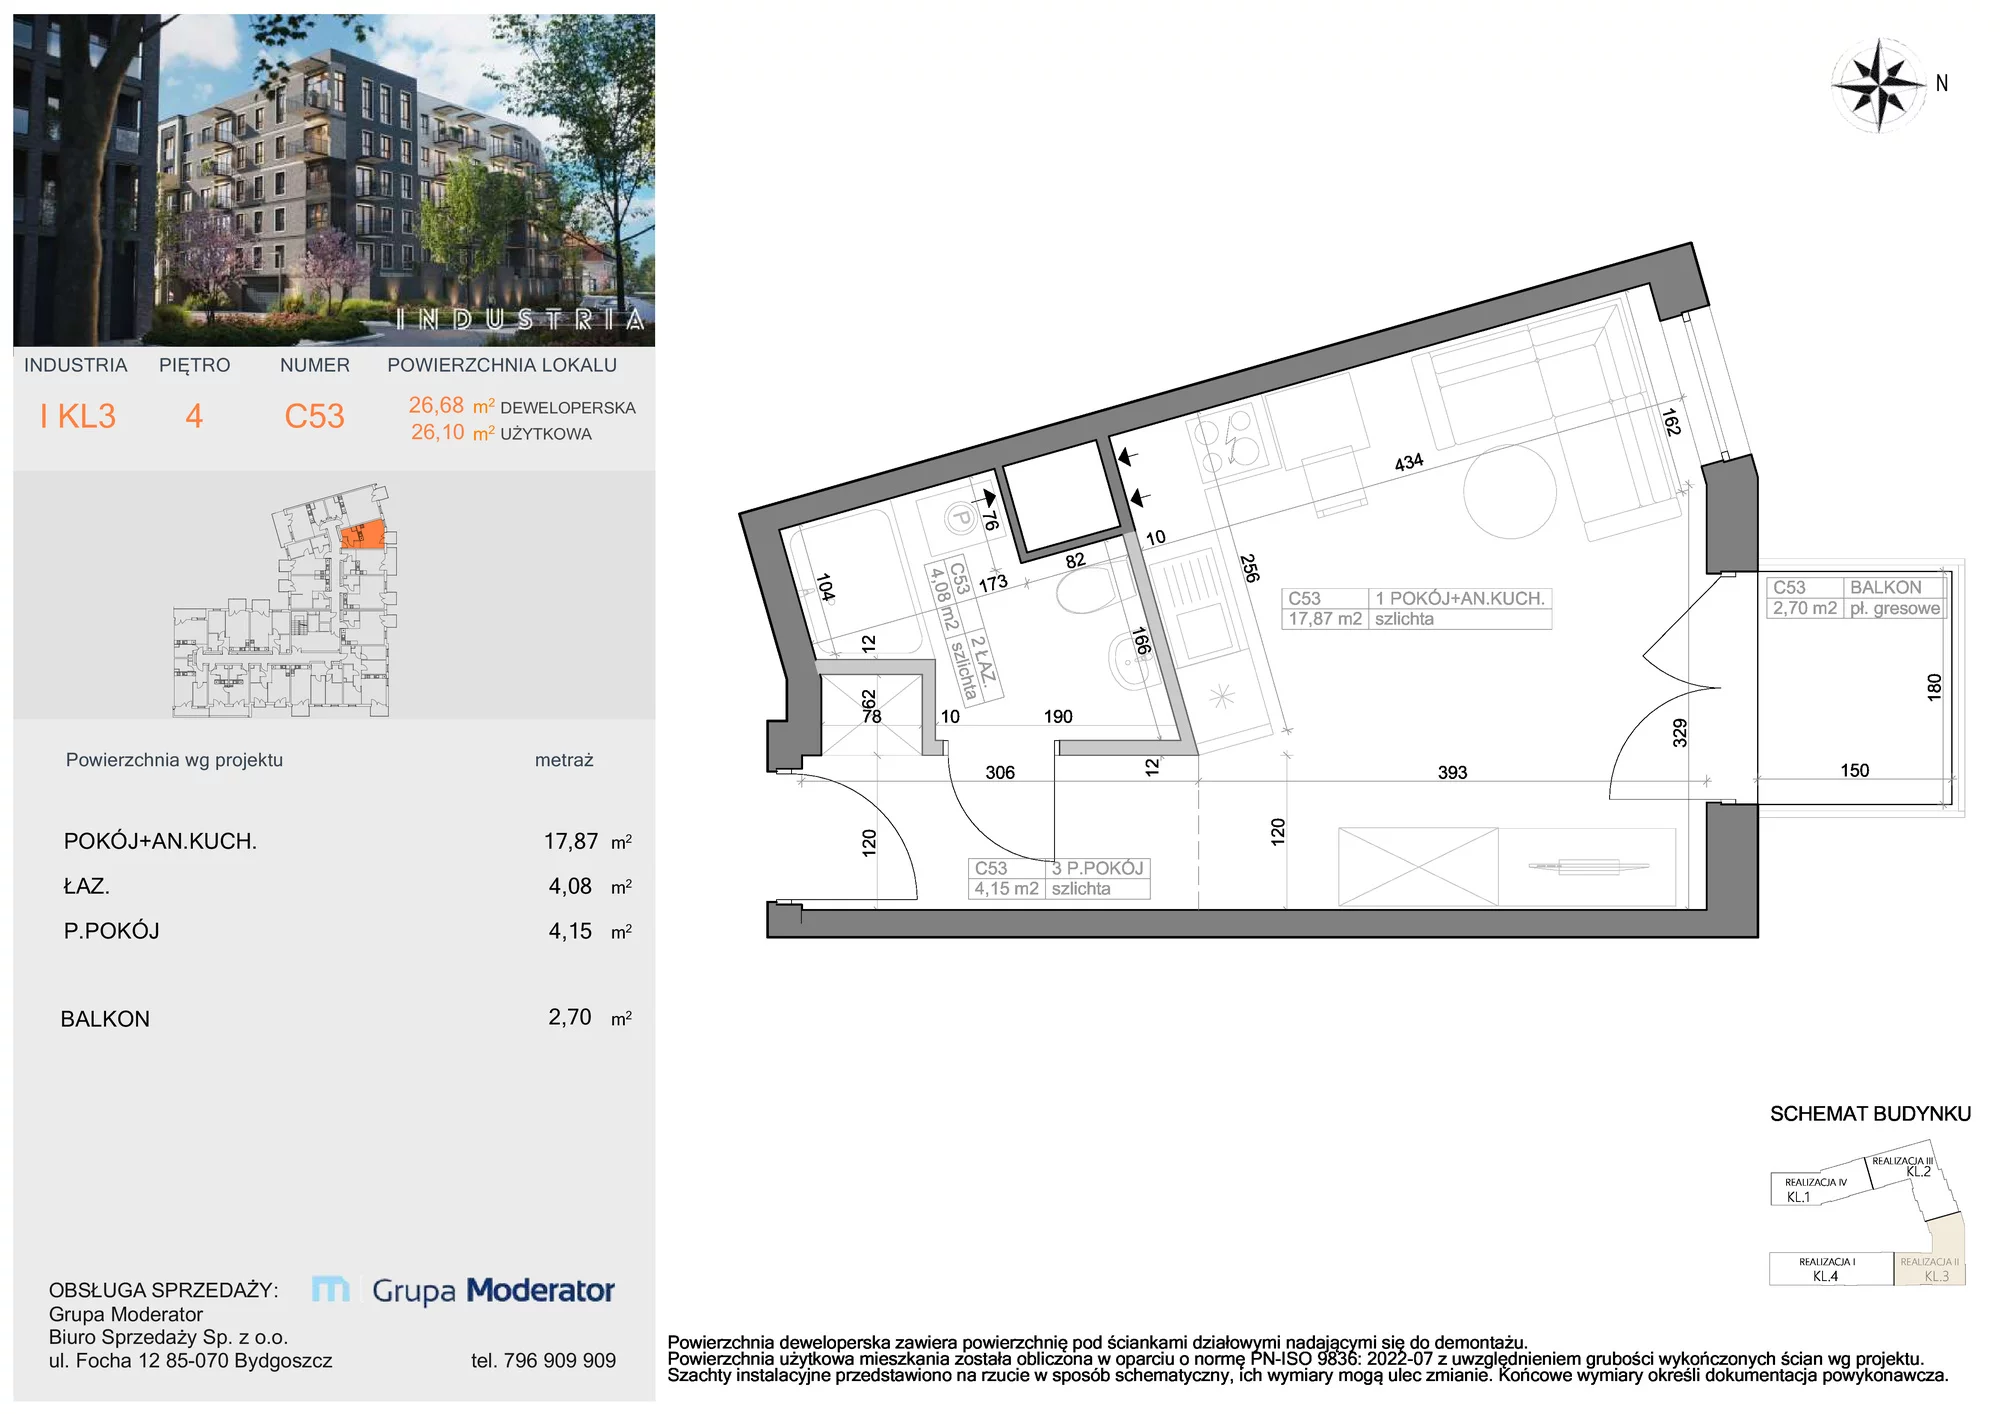Click the '256' kitchen dimension
Image resolution: width=2000 pixels, height=1414 pixels.
1249,568
